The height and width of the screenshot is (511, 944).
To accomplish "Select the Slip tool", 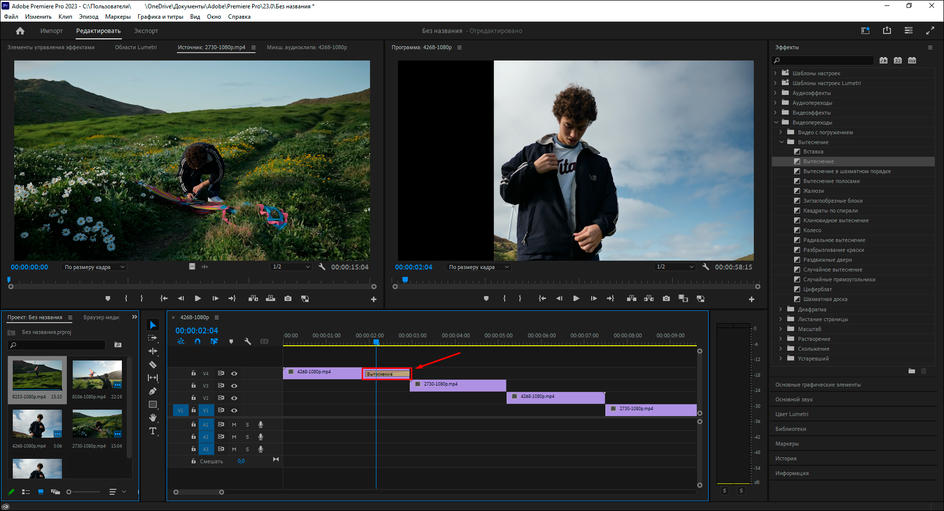I will point(153,378).
